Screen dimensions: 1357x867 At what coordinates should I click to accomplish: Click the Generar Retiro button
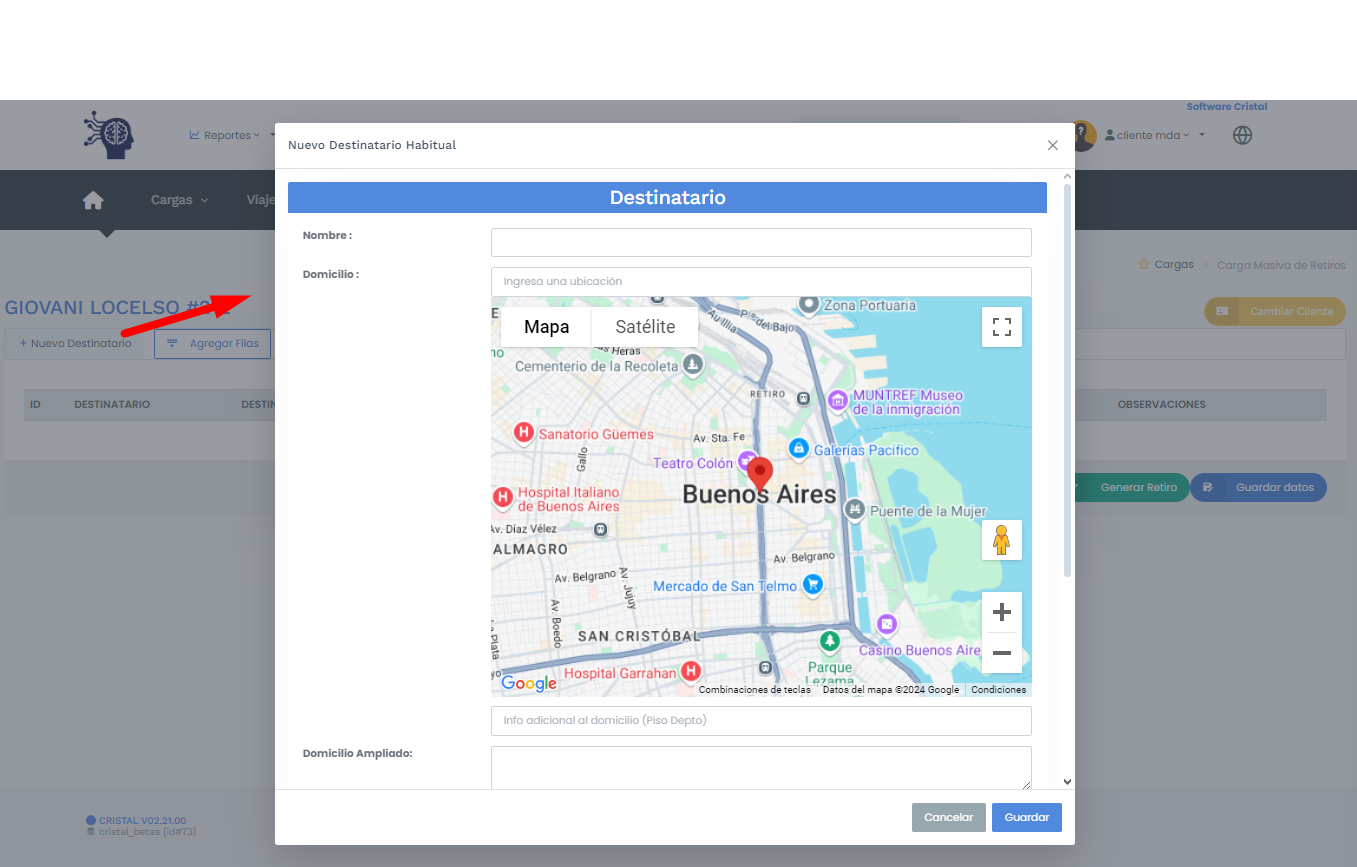1130,487
